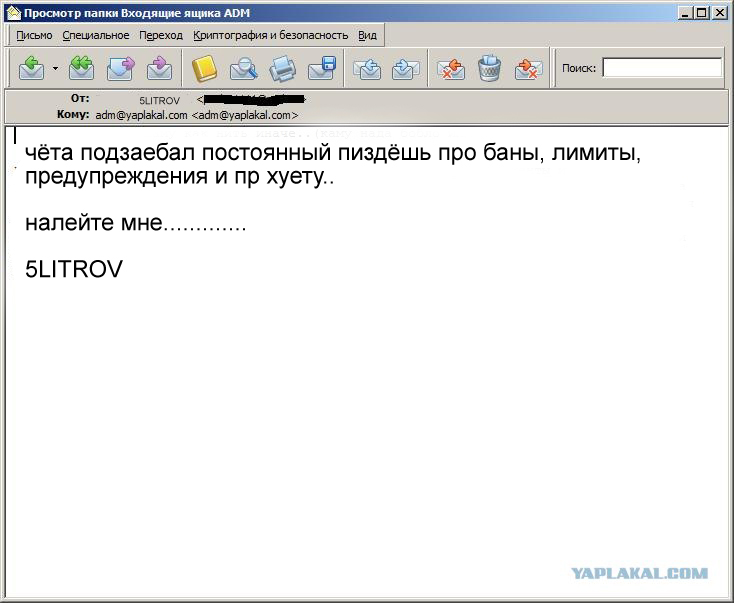
Task: Go to previous message envelope icon
Action: click(367, 69)
